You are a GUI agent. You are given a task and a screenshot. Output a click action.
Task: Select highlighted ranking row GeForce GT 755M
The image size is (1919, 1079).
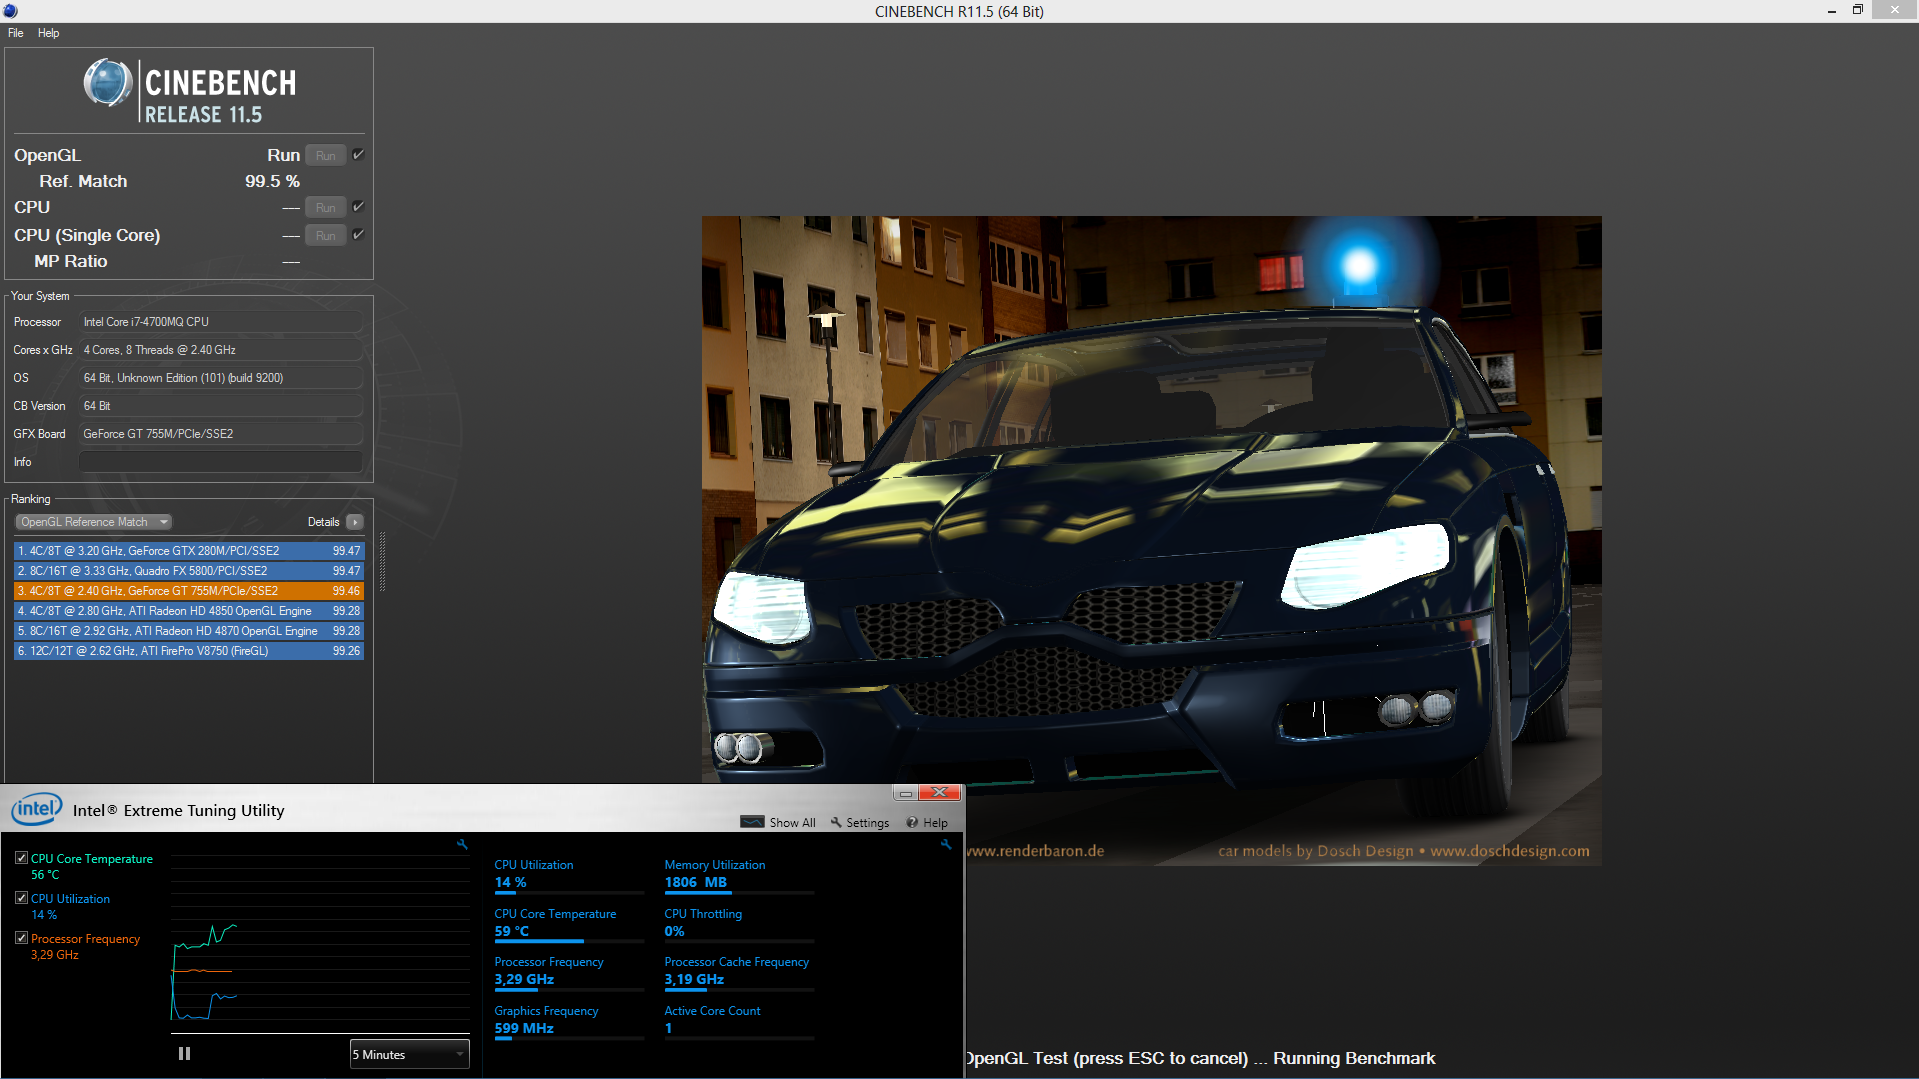click(x=189, y=591)
